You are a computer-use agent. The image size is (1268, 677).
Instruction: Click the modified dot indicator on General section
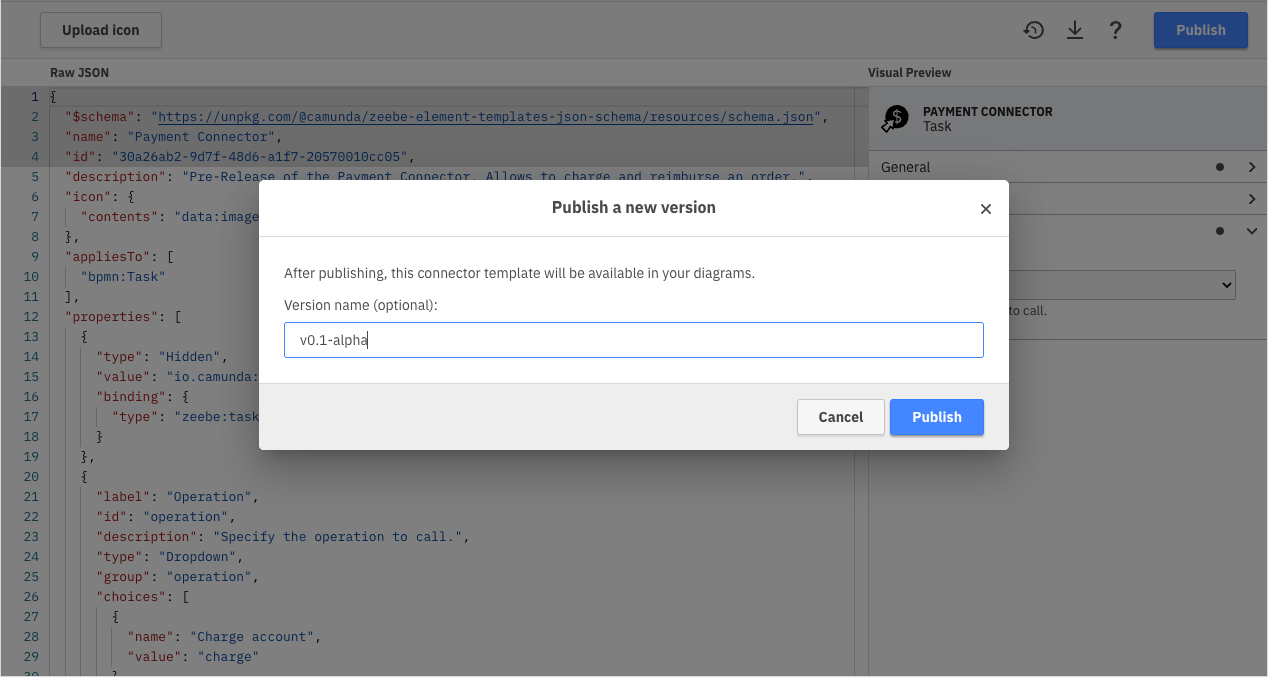1219,167
